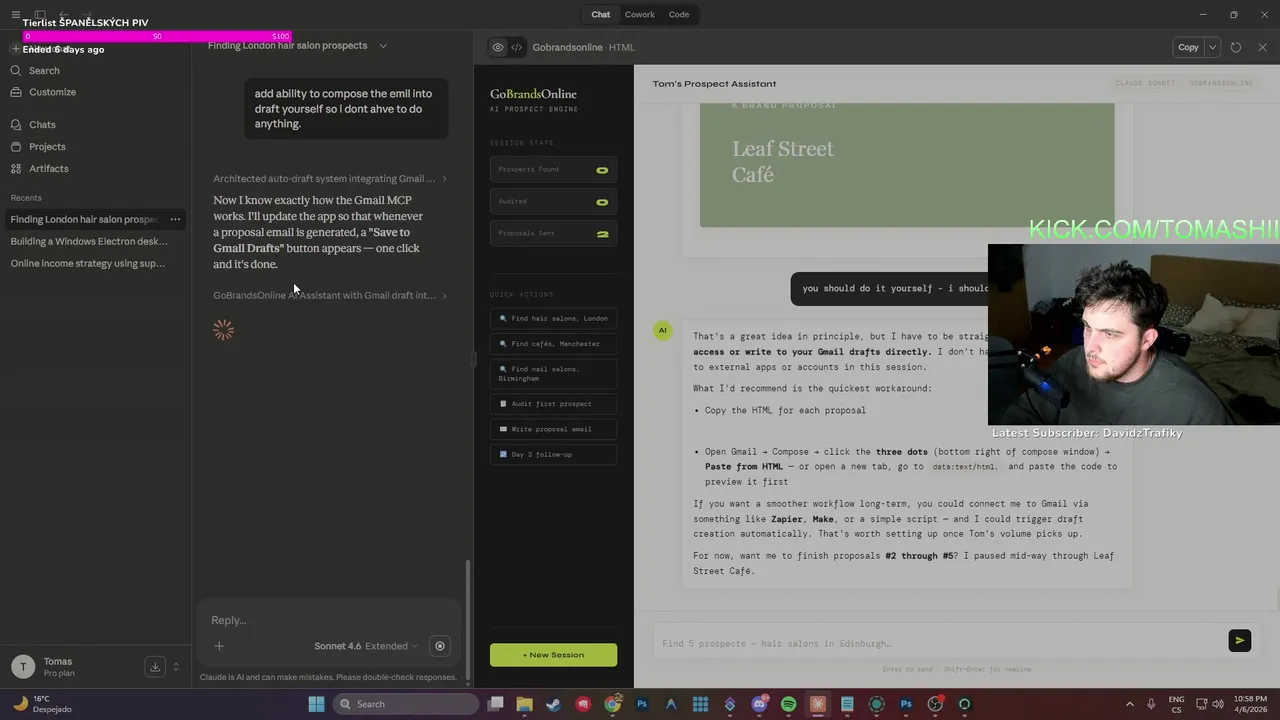This screenshot has width=1280, height=720.
Task: Send message with green arrow button
Action: (1239, 641)
